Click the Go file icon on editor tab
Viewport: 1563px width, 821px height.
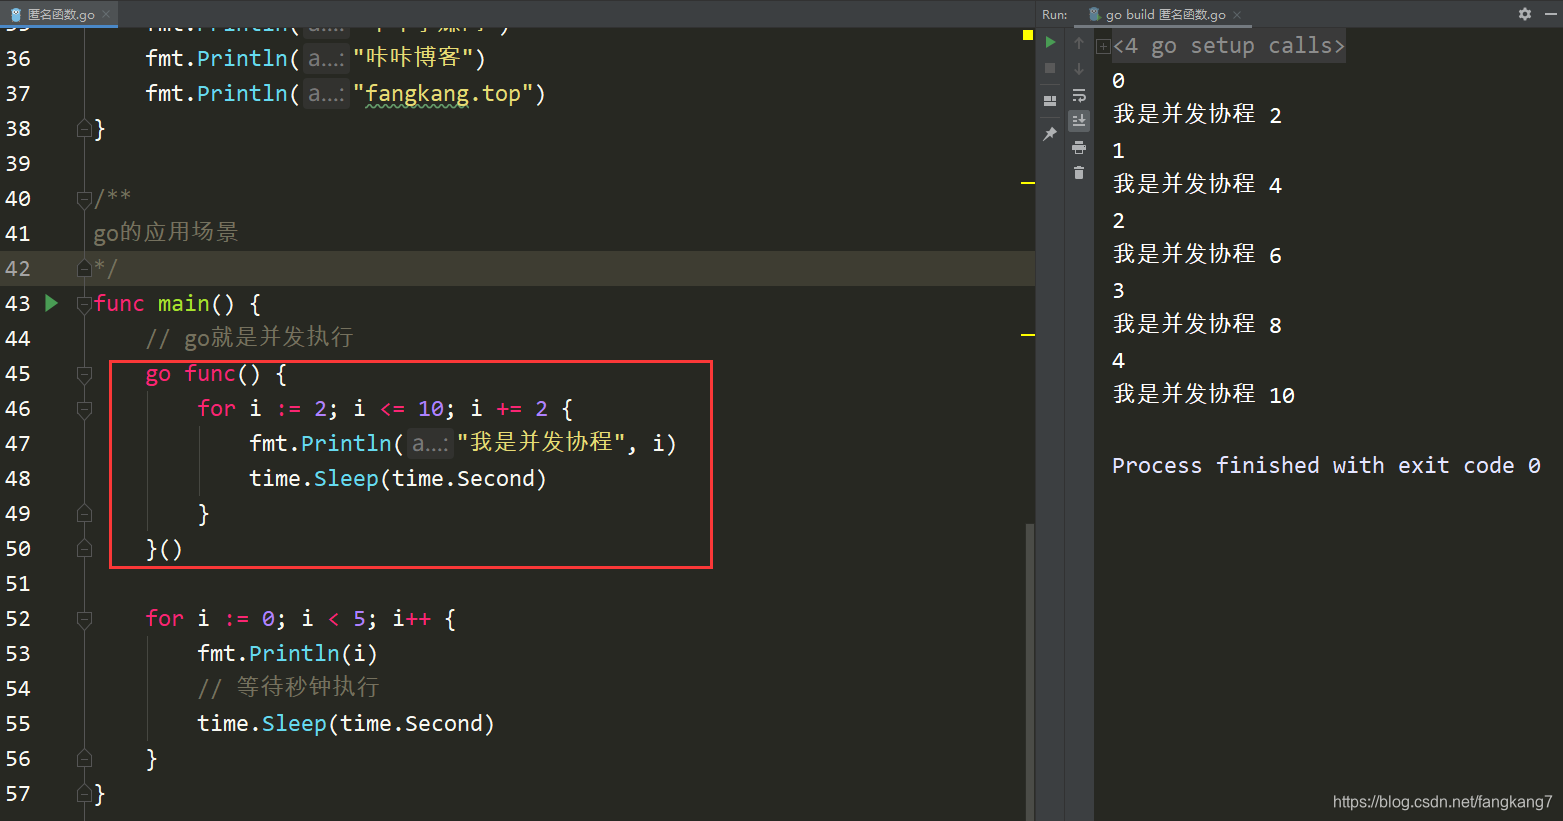[15, 14]
